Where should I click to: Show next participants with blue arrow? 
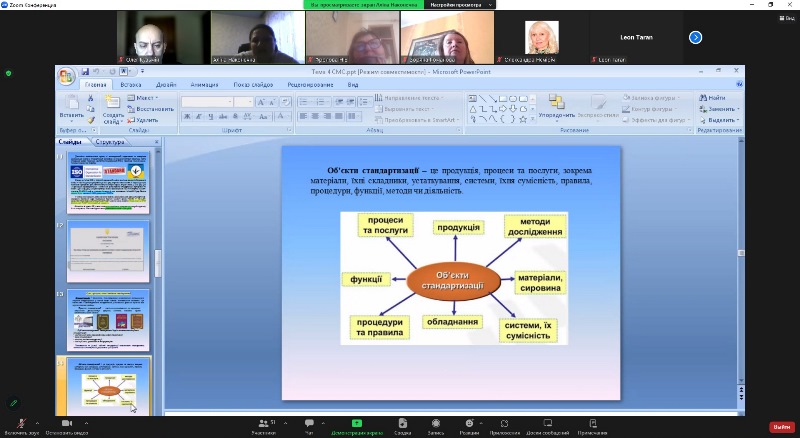(695, 37)
